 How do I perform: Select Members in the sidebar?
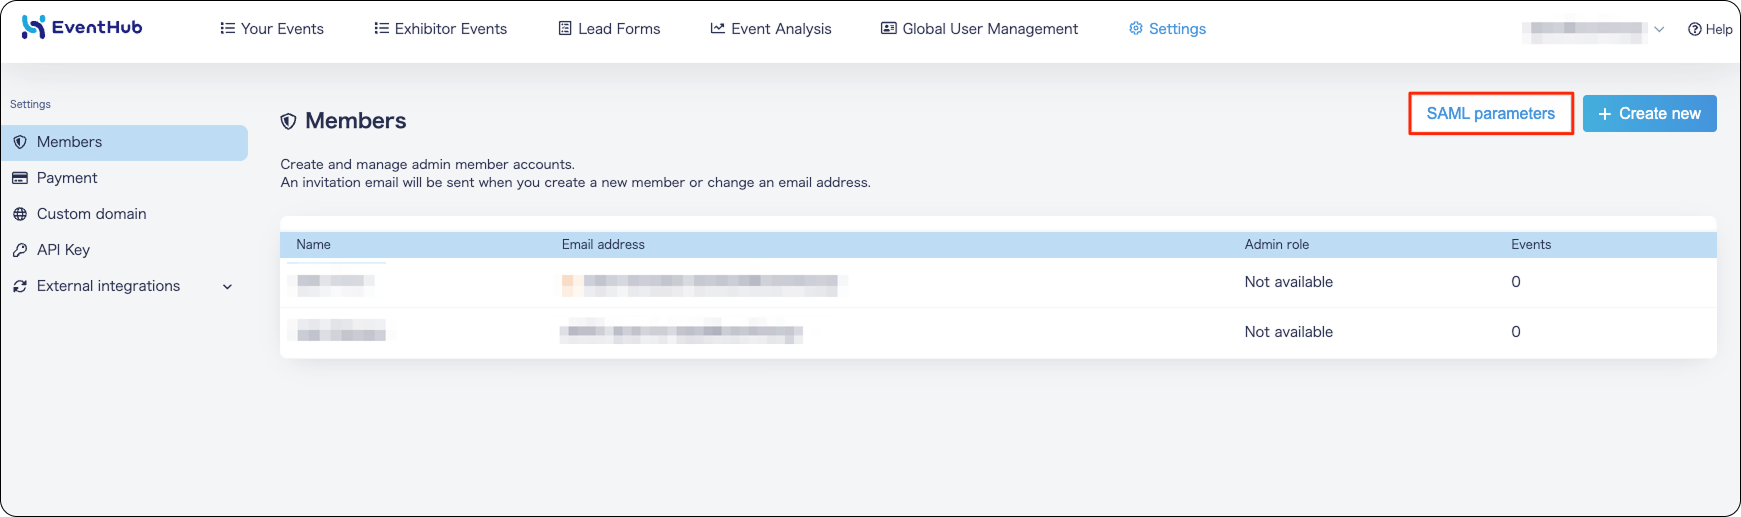point(125,142)
